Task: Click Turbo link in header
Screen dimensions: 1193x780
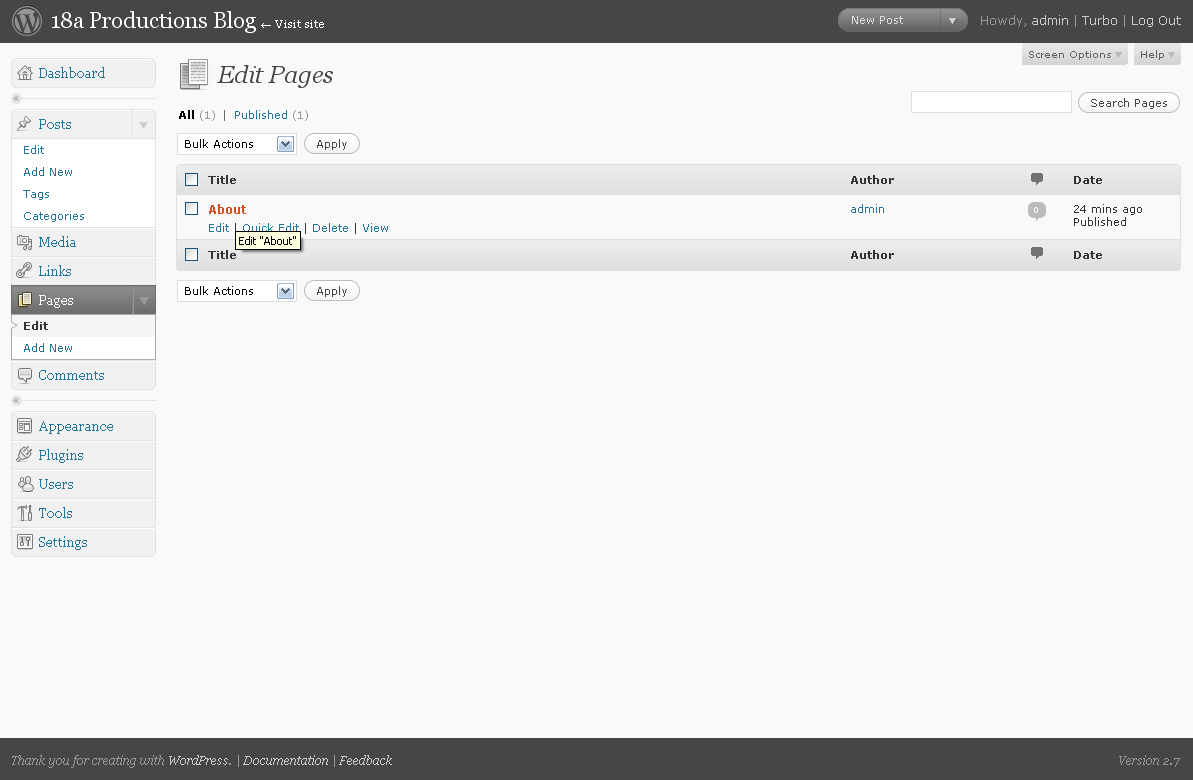Action: click(x=1099, y=21)
